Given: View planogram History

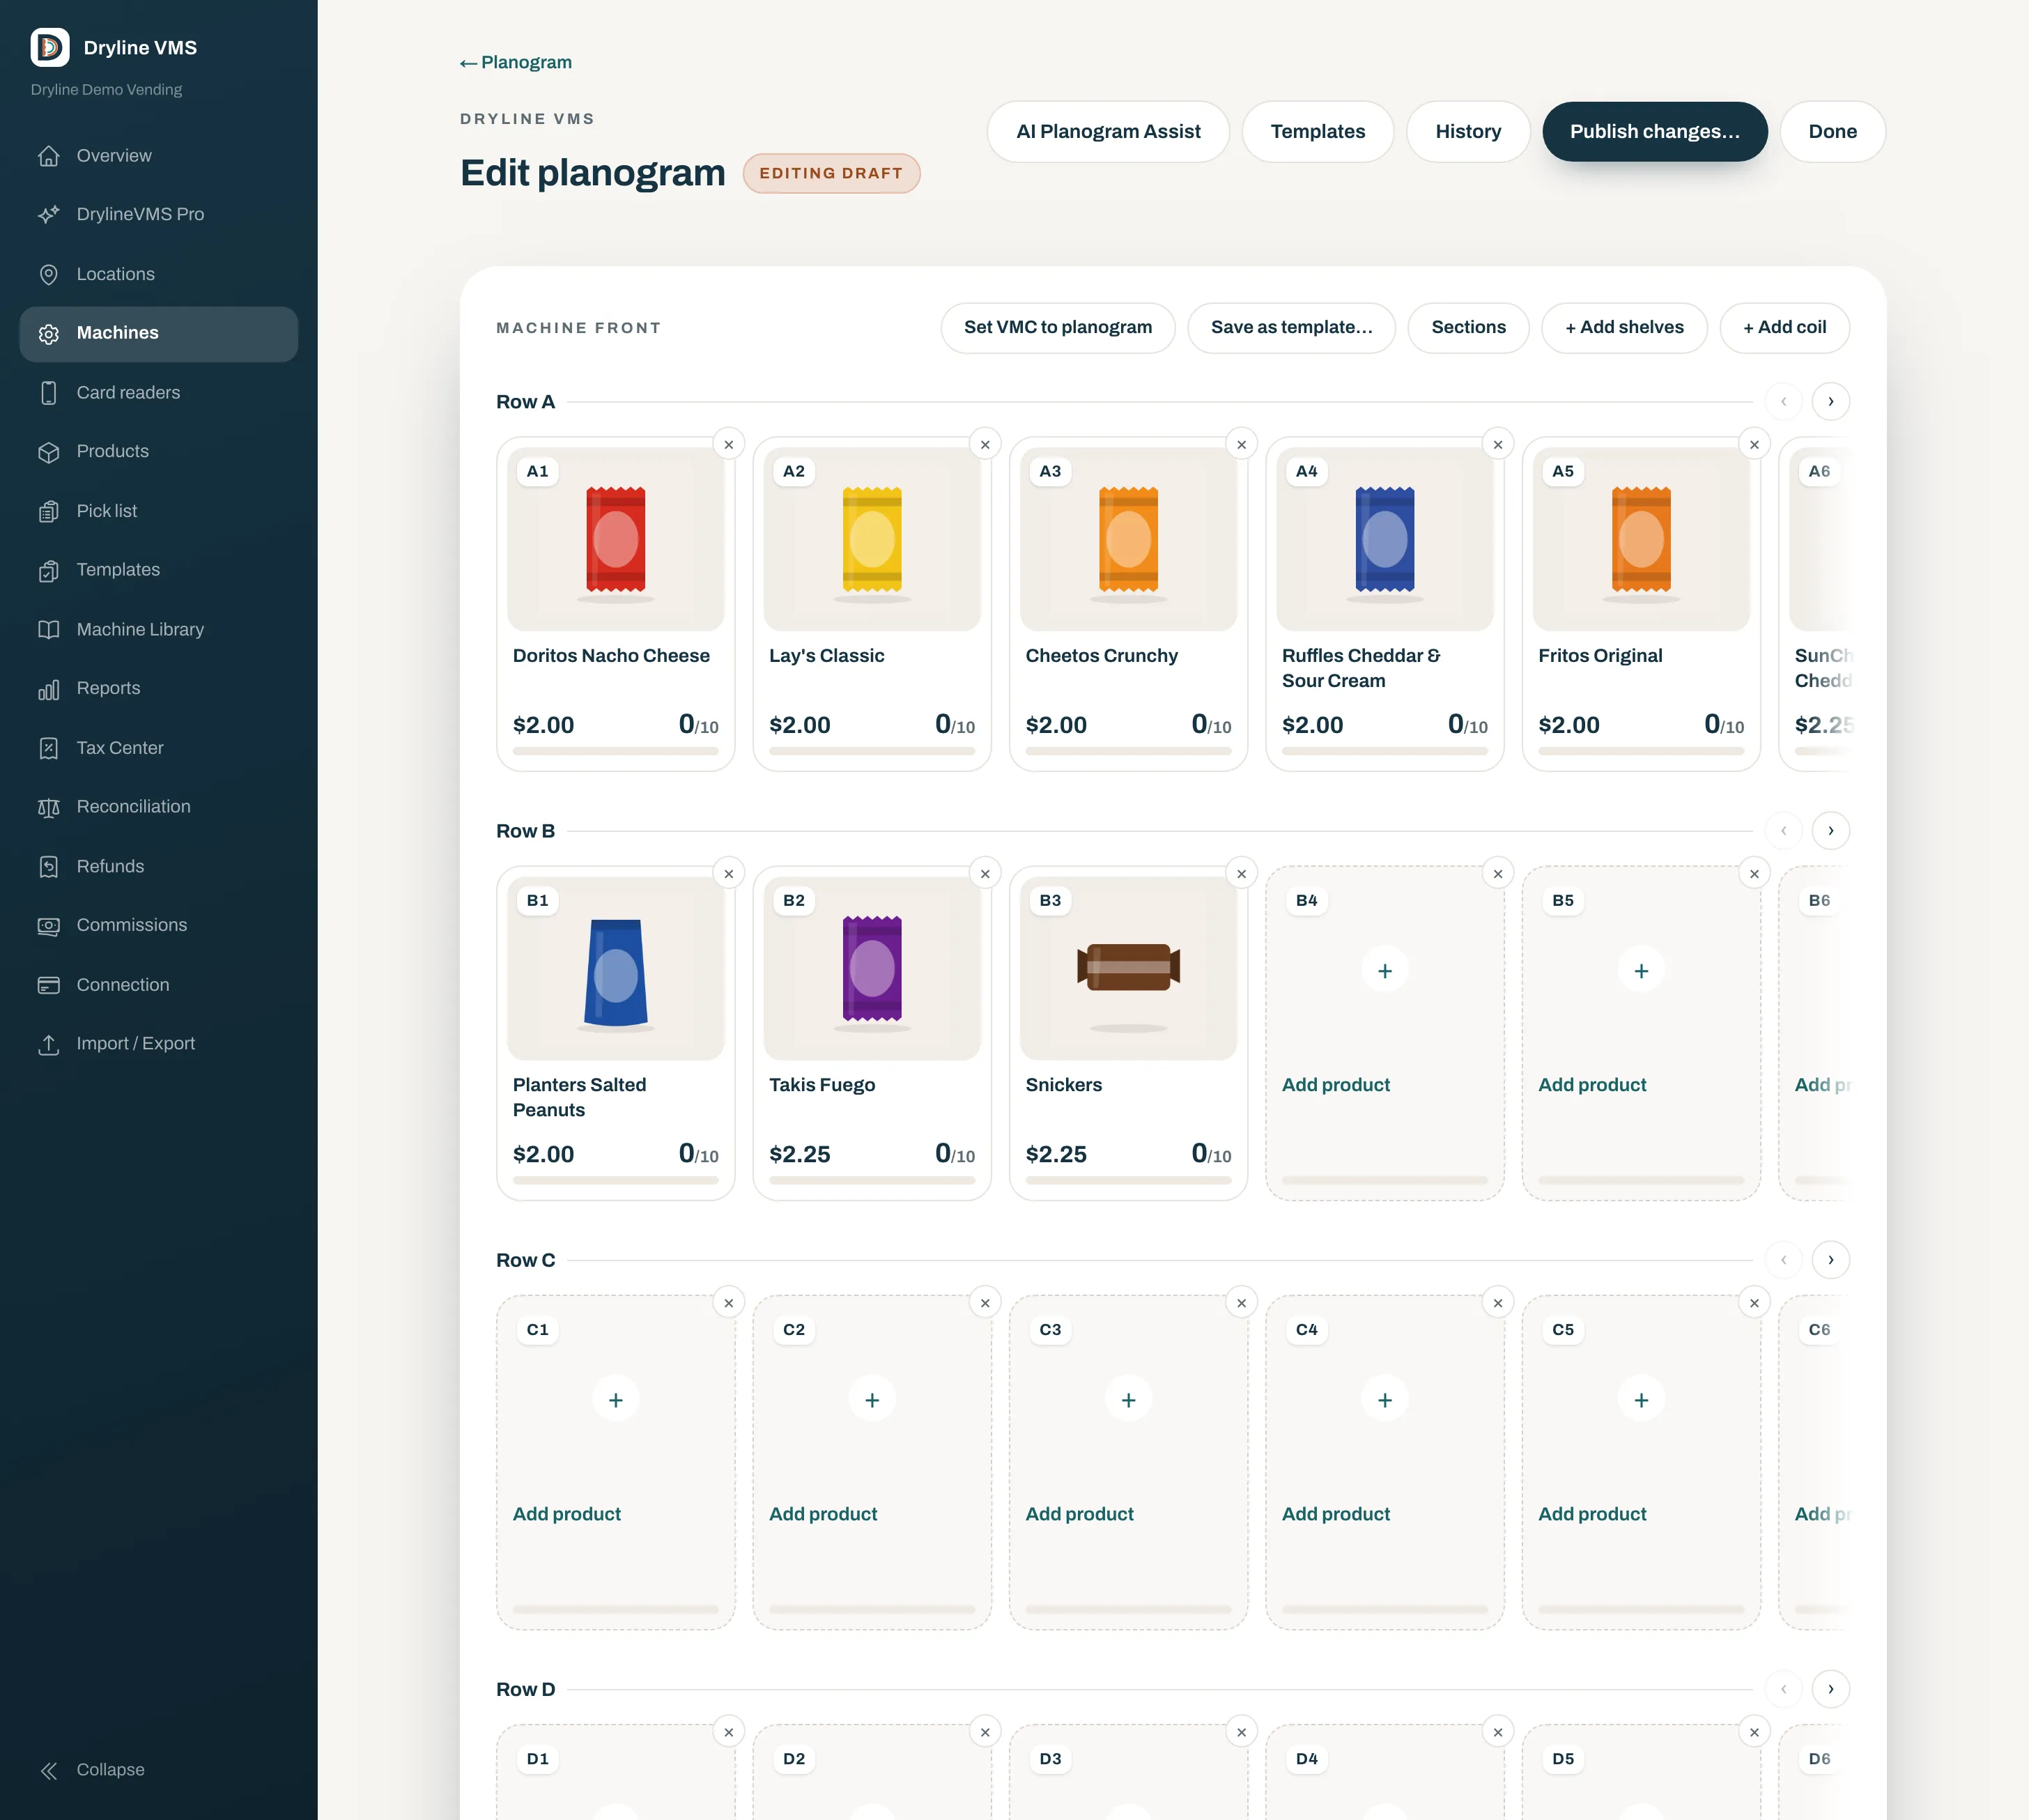Looking at the screenshot, I should point(1467,131).
